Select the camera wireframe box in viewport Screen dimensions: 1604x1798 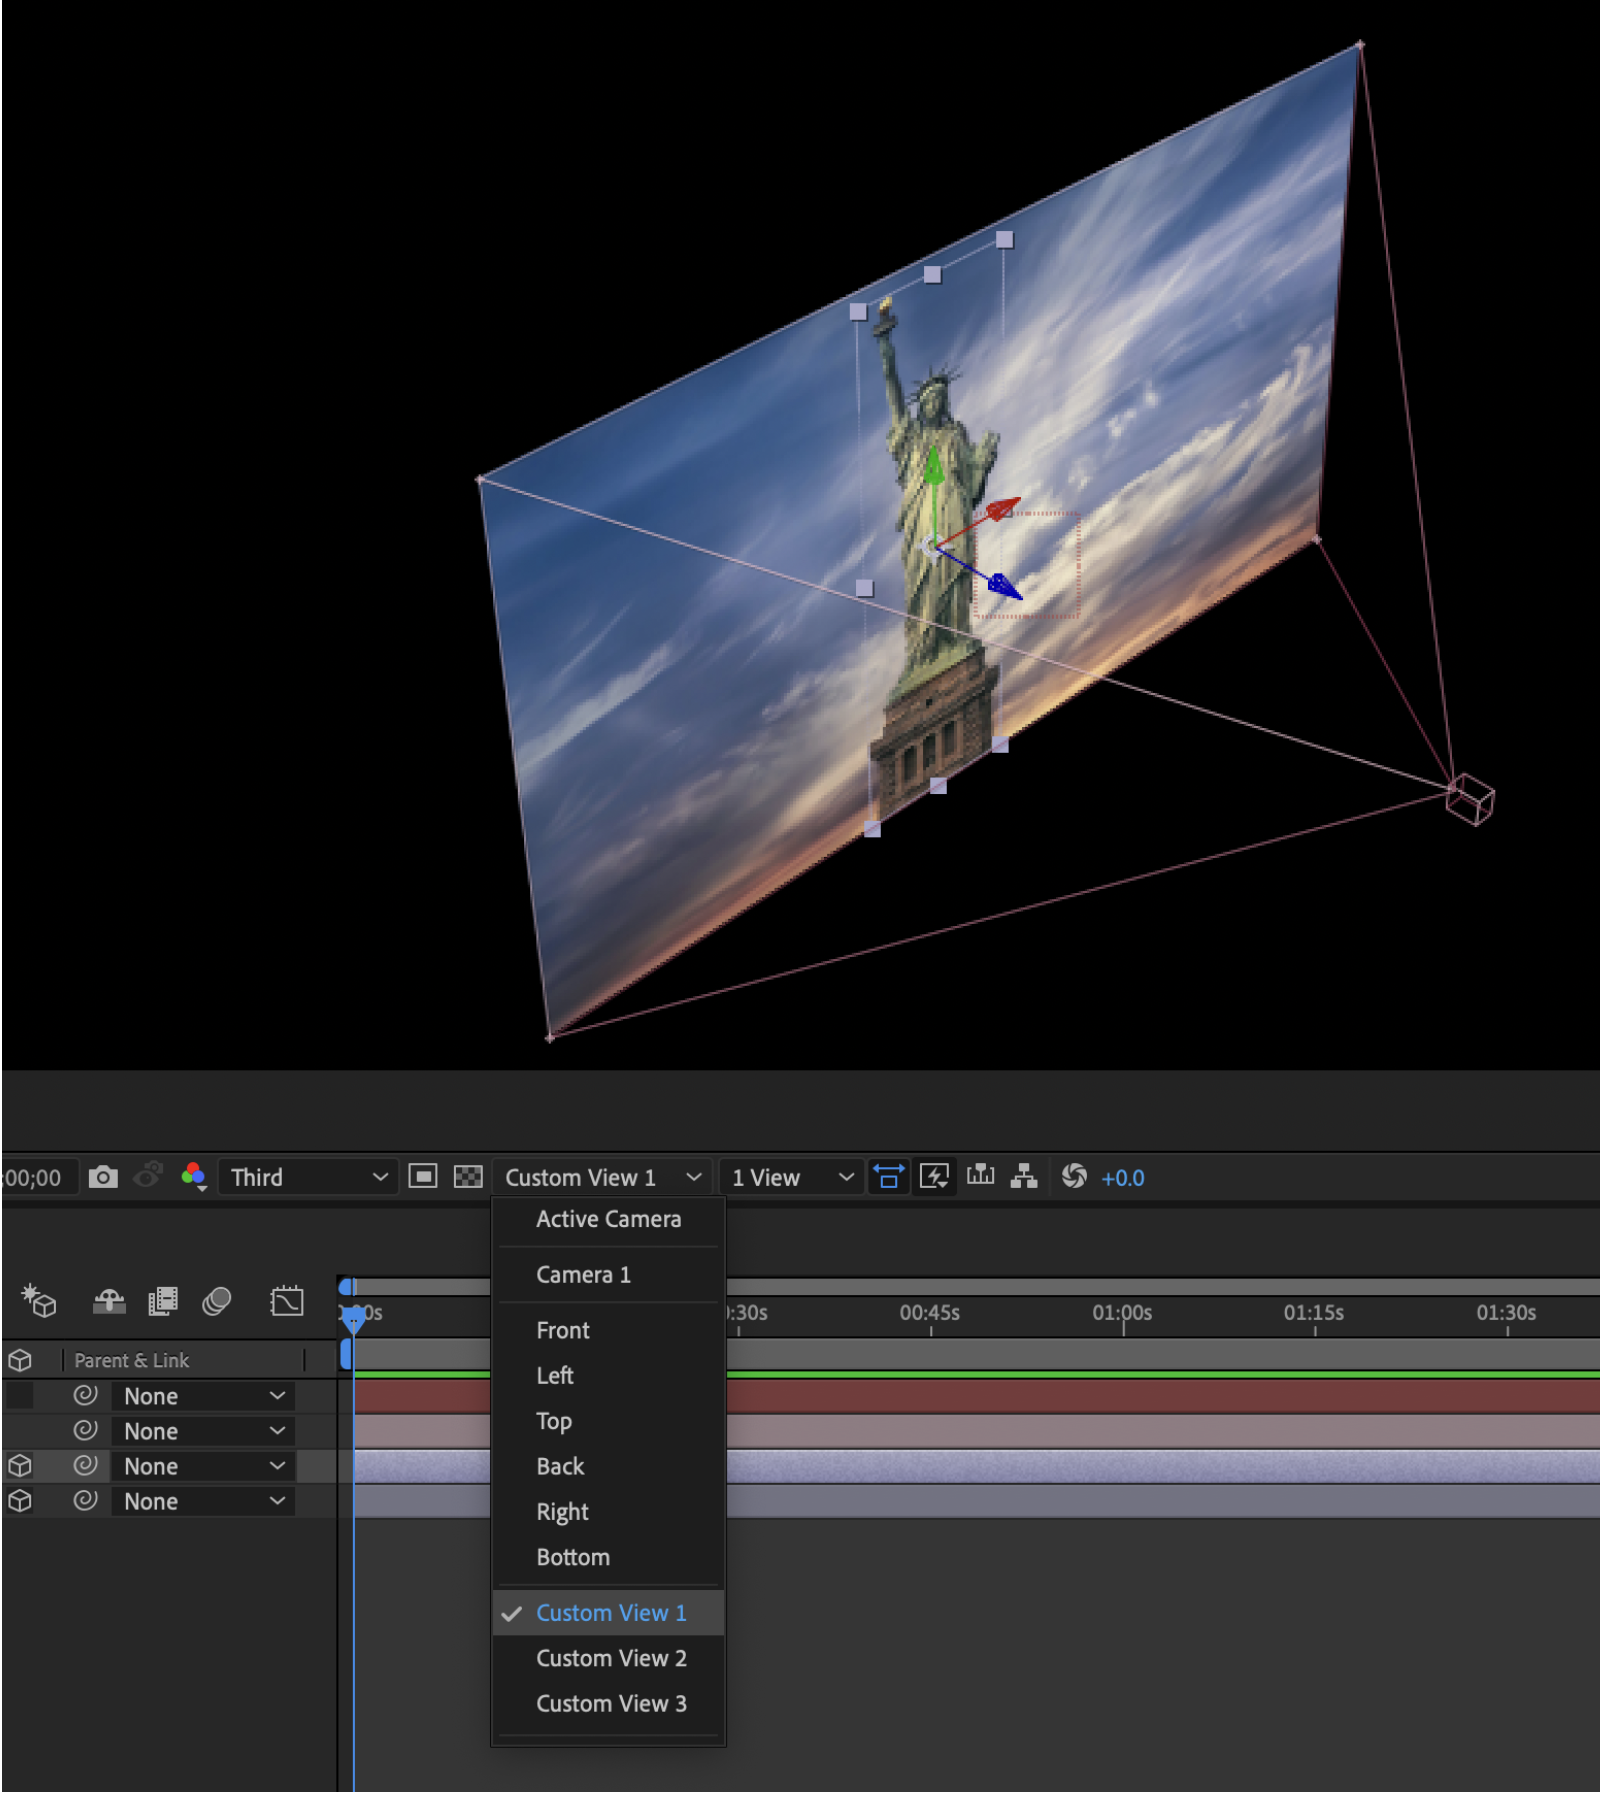click(1470, 799)
